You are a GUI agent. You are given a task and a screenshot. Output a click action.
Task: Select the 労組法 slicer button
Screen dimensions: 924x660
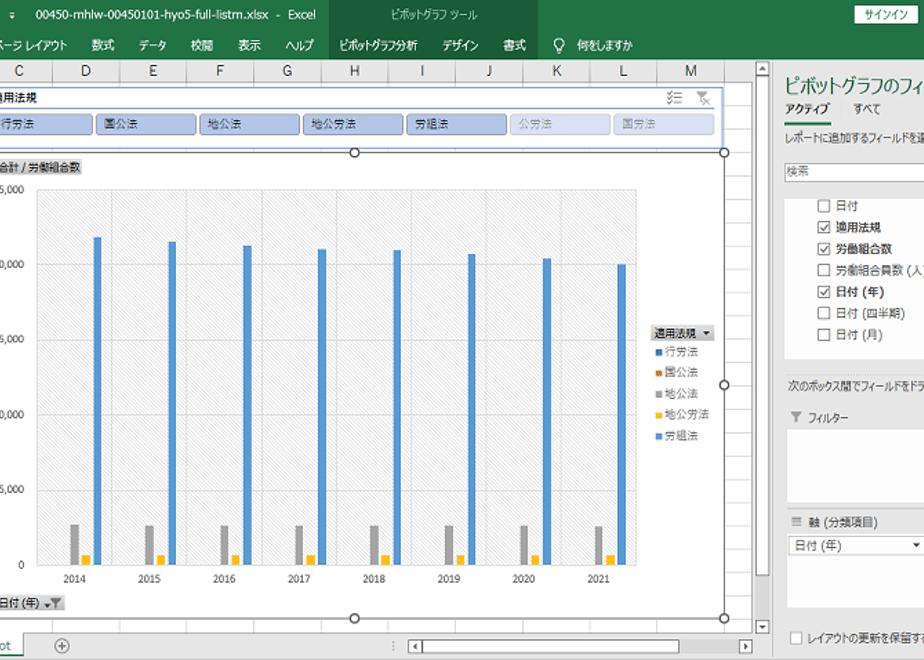click(x=457, y=124)
